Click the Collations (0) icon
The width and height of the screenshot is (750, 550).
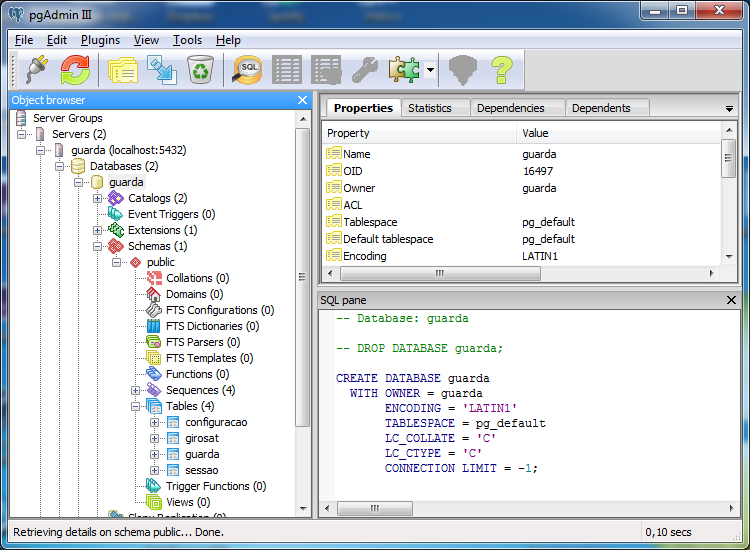point(154,278)
